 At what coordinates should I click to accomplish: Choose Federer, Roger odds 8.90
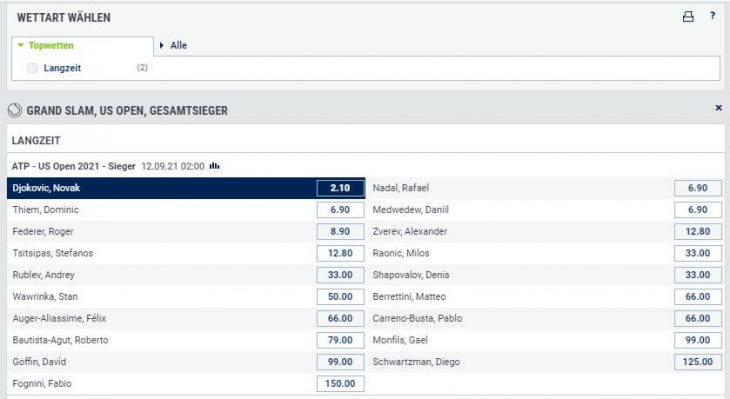340,231
